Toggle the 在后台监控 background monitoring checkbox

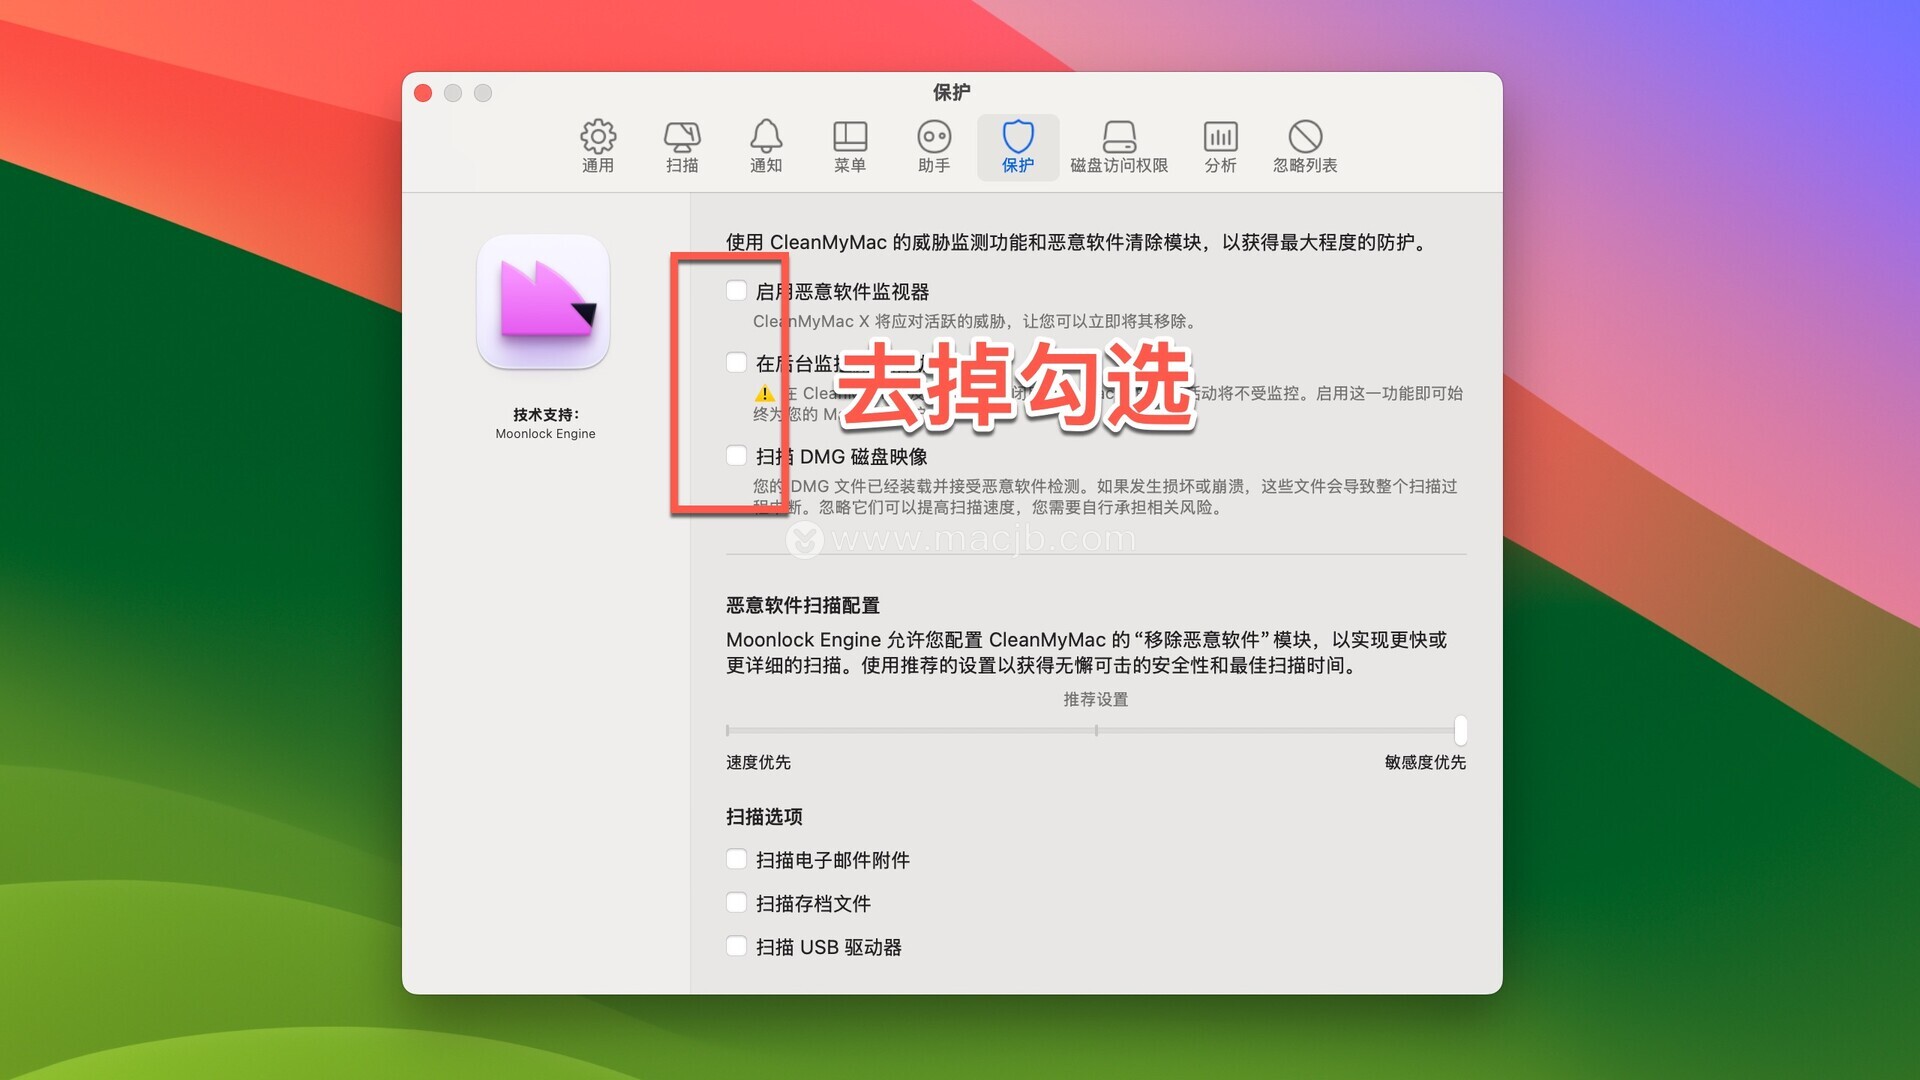coord(737,363)
